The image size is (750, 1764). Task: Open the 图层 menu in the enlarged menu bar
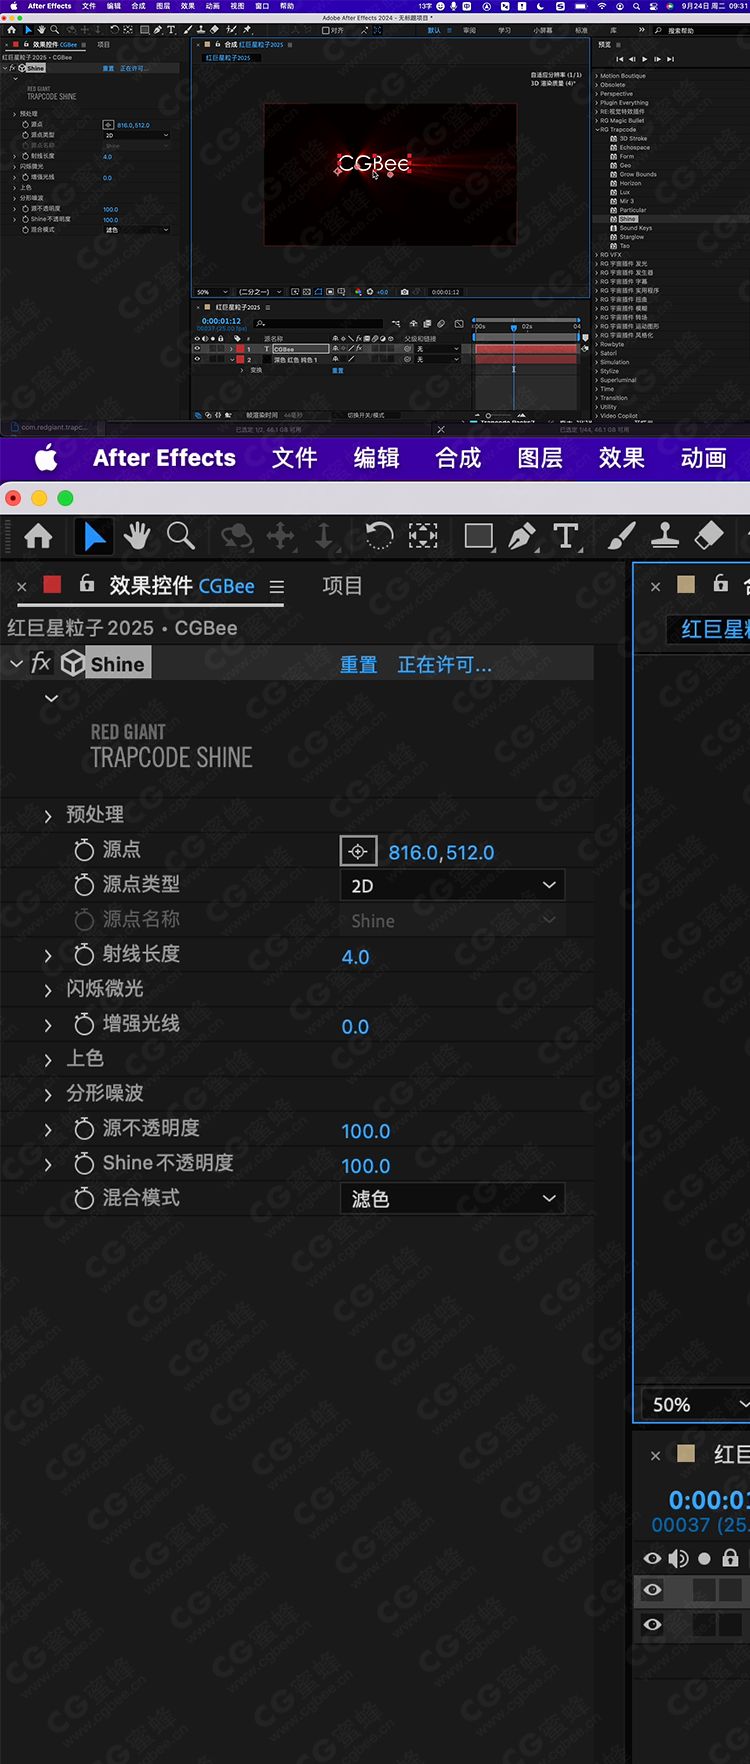(x=540, y=458)
